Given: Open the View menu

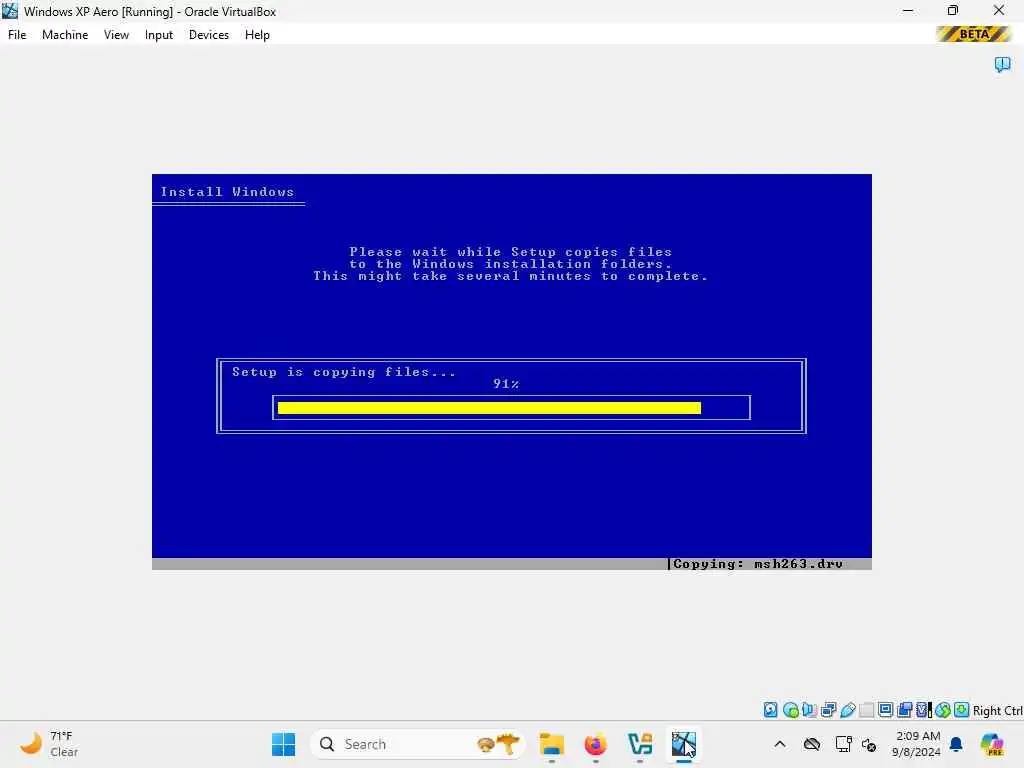Looking at the screenshot, I should (116, 35).
